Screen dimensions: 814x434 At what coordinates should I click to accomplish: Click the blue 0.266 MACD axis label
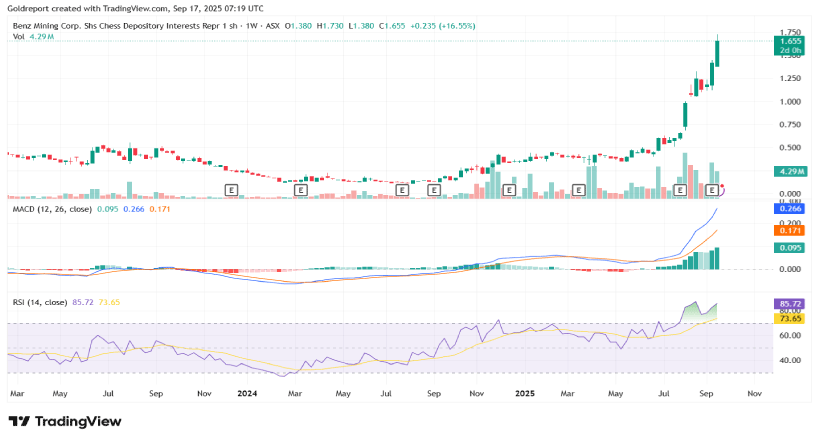[790, 209]
